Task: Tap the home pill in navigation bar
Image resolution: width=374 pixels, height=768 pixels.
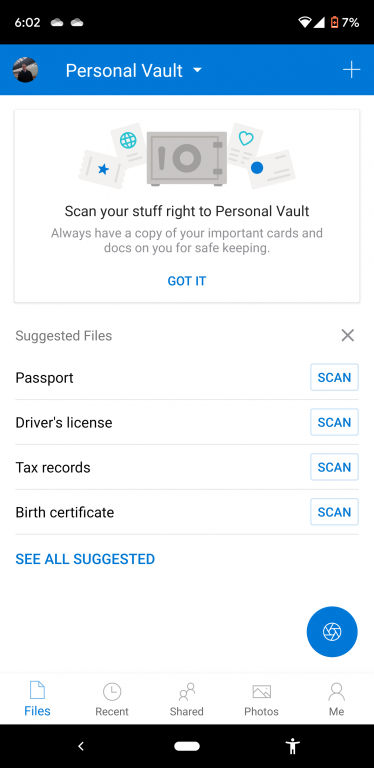Action: pos(187,746)
